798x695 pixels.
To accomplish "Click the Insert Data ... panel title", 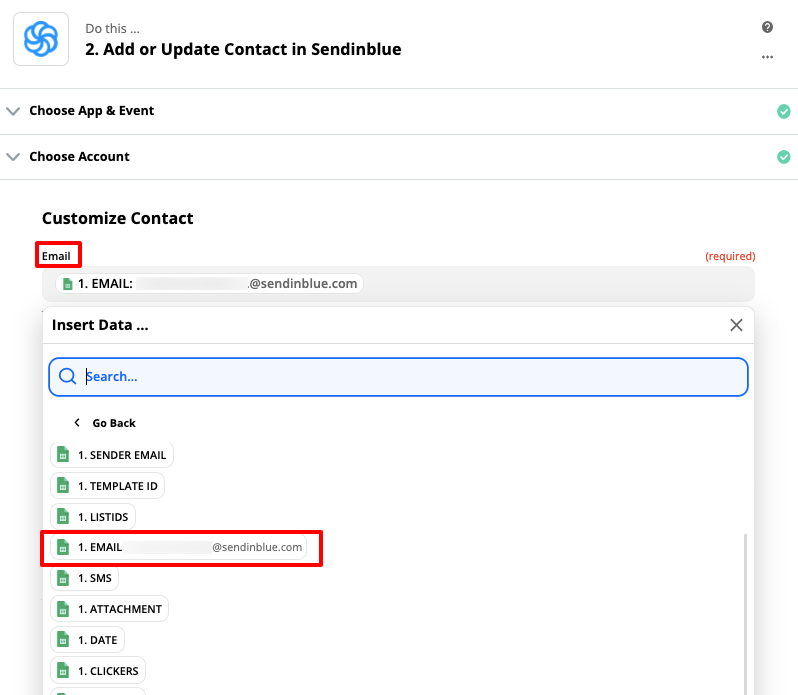I will pos(100,325).
